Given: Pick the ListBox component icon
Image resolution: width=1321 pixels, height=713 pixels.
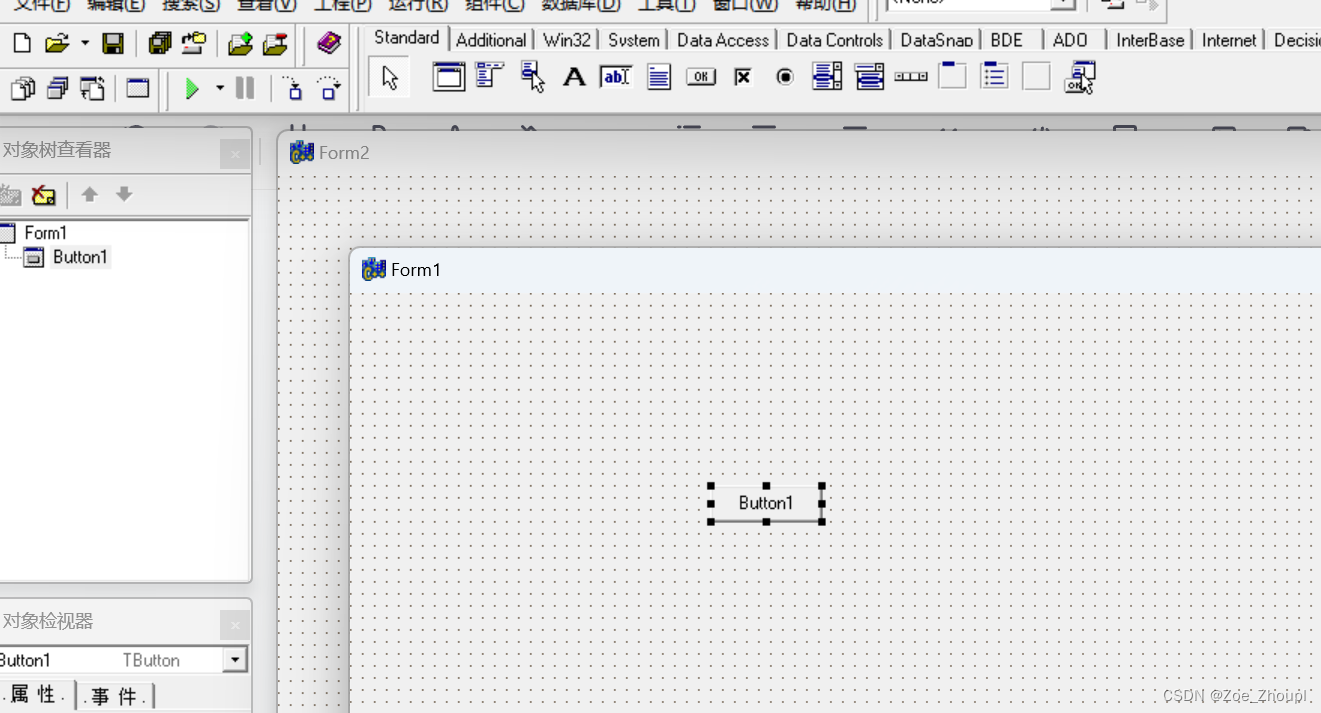Looking at the screenshot, I should pyautogui.click(x=827, y=76).
